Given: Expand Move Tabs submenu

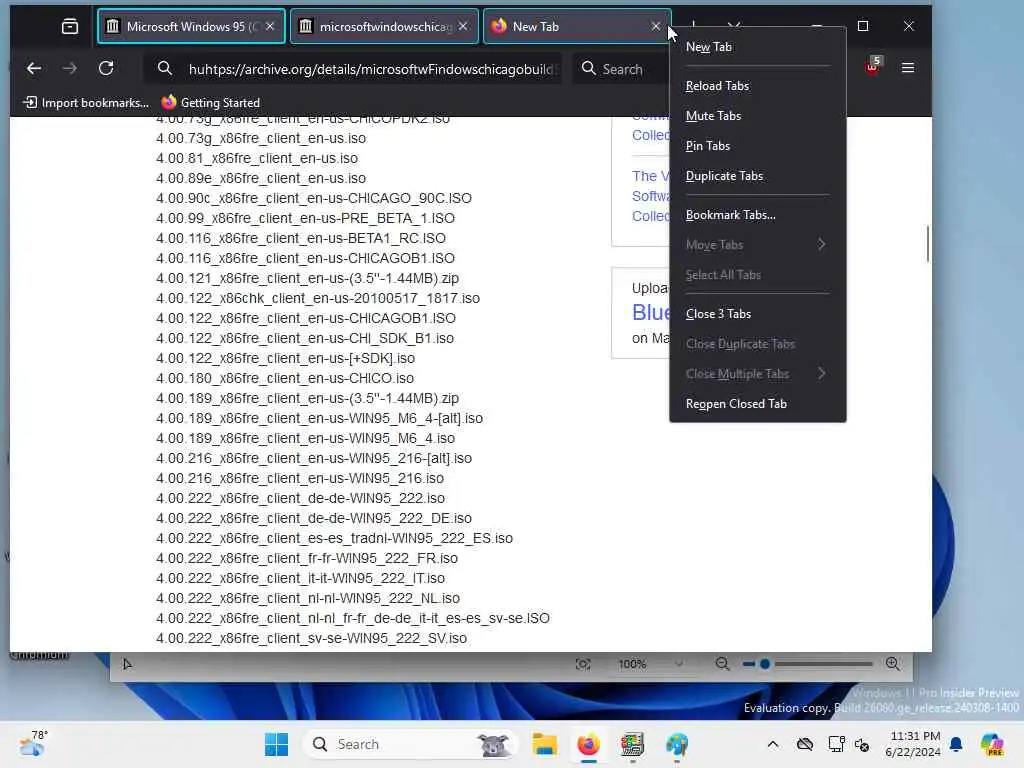Looking at the screenshot, I should click(x=758, y=245).
